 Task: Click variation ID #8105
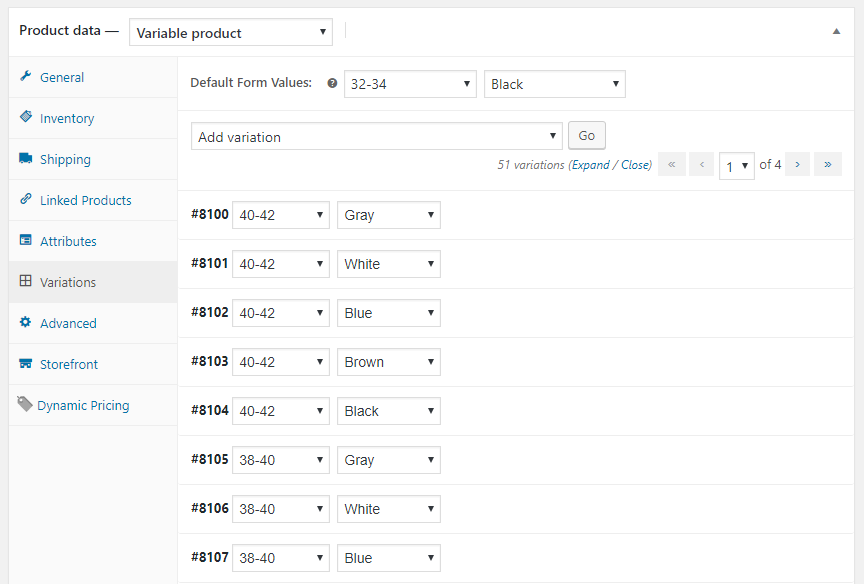pos(209,459)
